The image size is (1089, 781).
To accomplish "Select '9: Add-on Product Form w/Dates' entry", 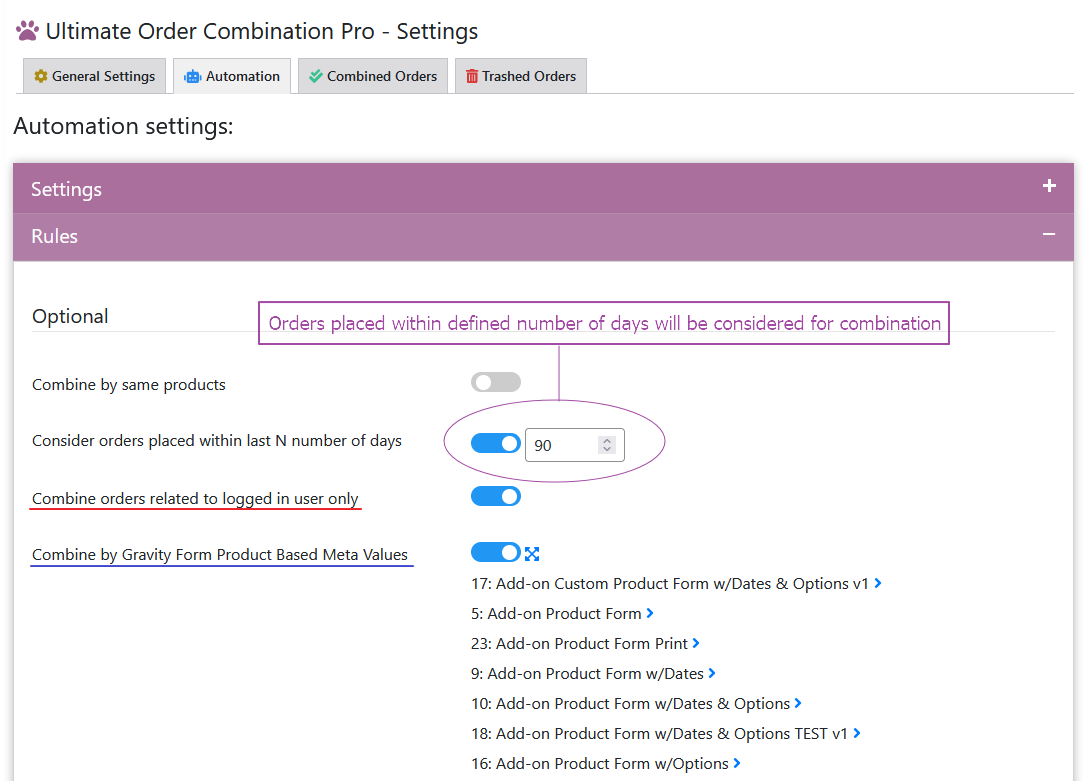I will point(587,673).
